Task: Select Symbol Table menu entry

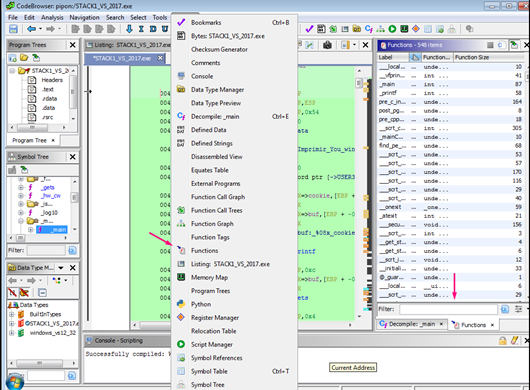Action: [234, 371]
